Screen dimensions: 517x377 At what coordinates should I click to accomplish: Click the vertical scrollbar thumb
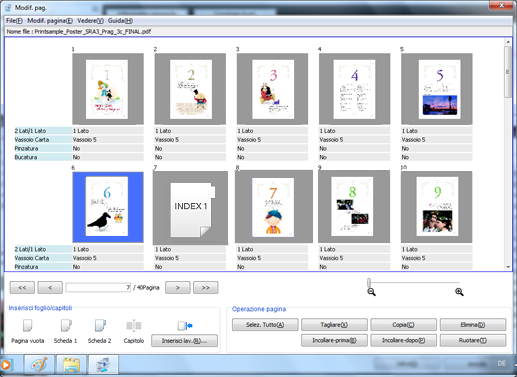click(x=508, y=72)
